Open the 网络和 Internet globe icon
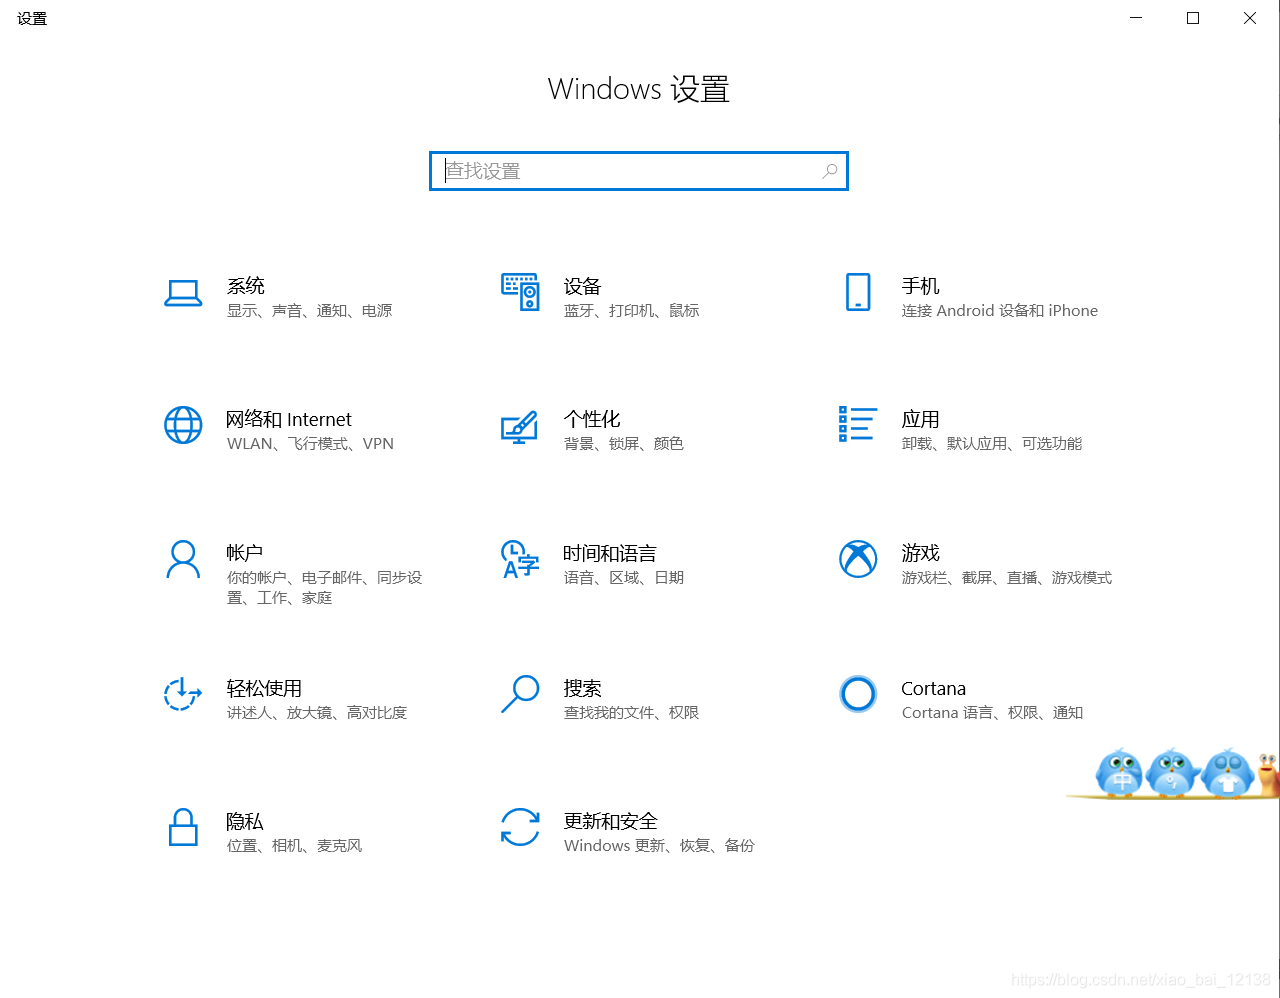This screenshot has width=1280, height=998. (x=183, y=425)
